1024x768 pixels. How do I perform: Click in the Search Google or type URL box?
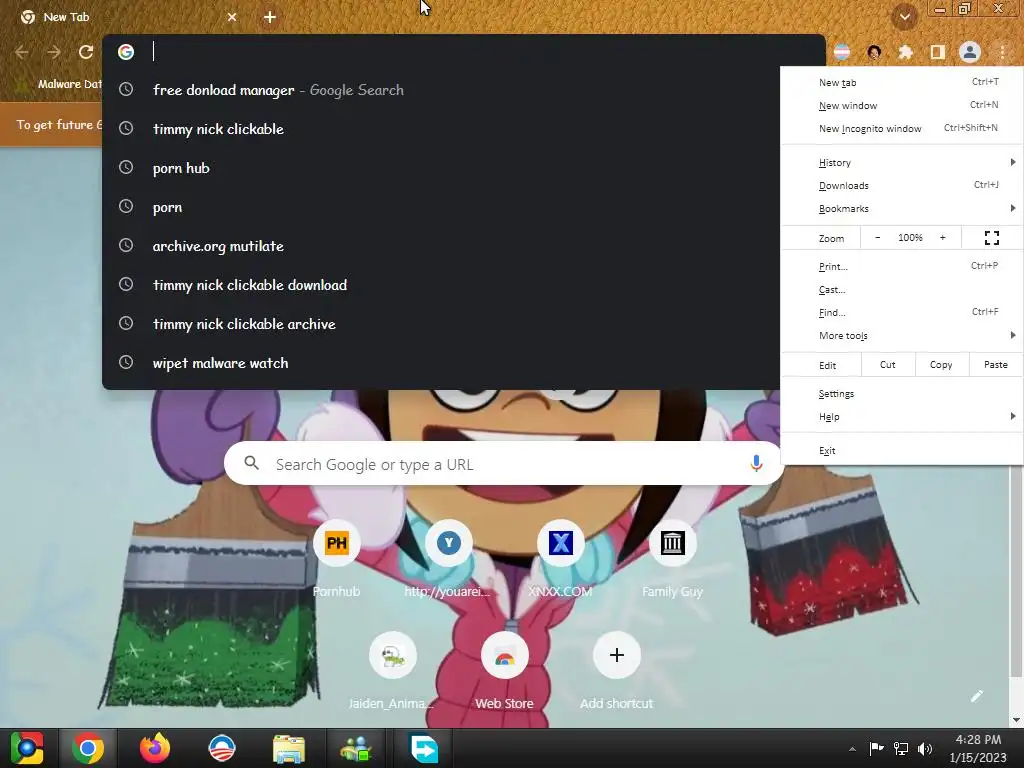(504, 464)
